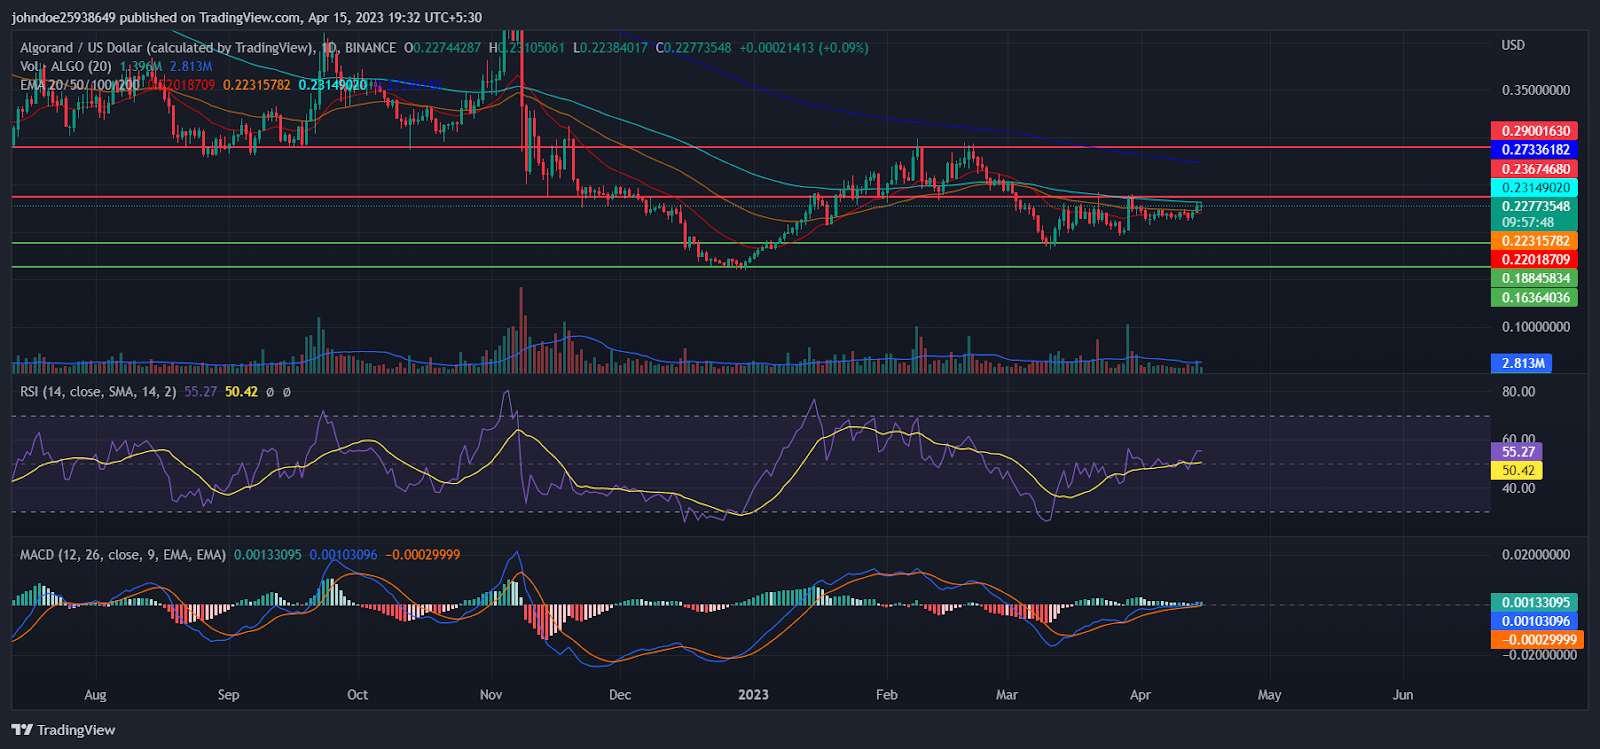Screen dimensions: 1600x749
Task: Click the Feb label on time axis
Action: (x=886, y=695)
